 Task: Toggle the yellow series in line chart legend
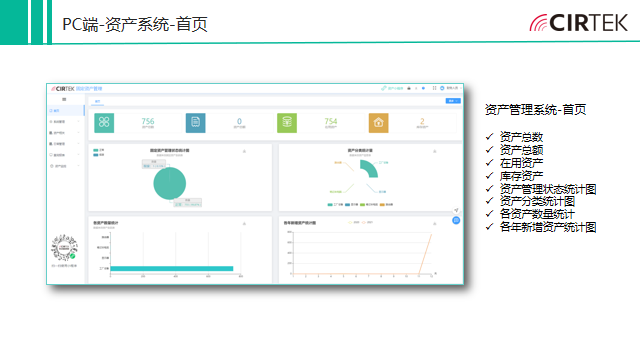pyautogui.click(x=353, y=222)
